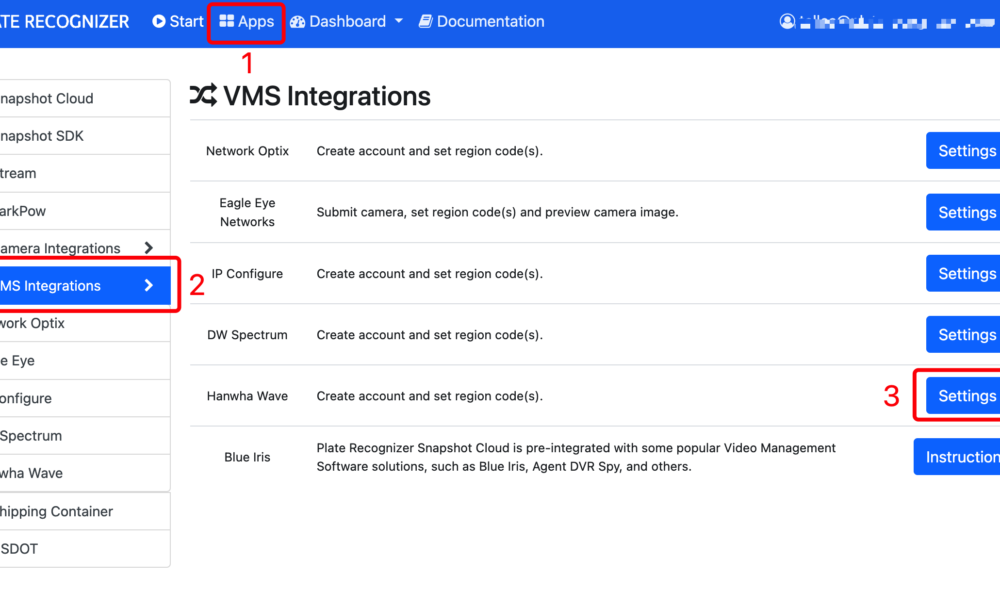
Task: Select Shipping Container in the sidebar
Action: [x=57, y=511]
